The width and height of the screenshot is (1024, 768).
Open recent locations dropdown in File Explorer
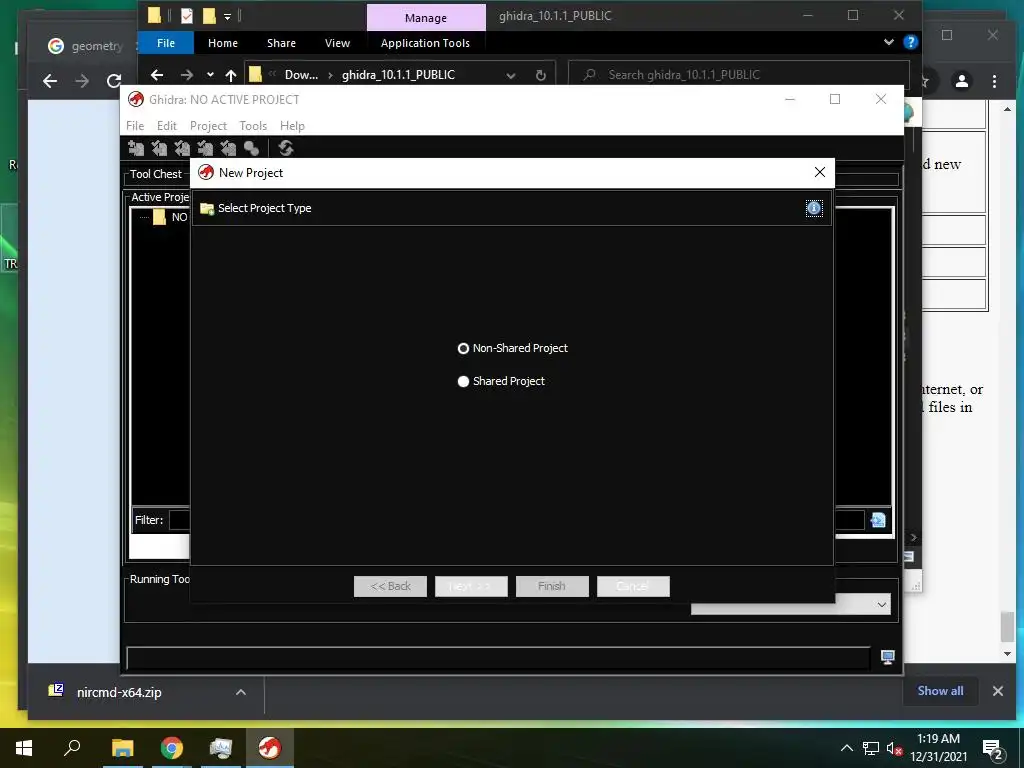[210, 75]
